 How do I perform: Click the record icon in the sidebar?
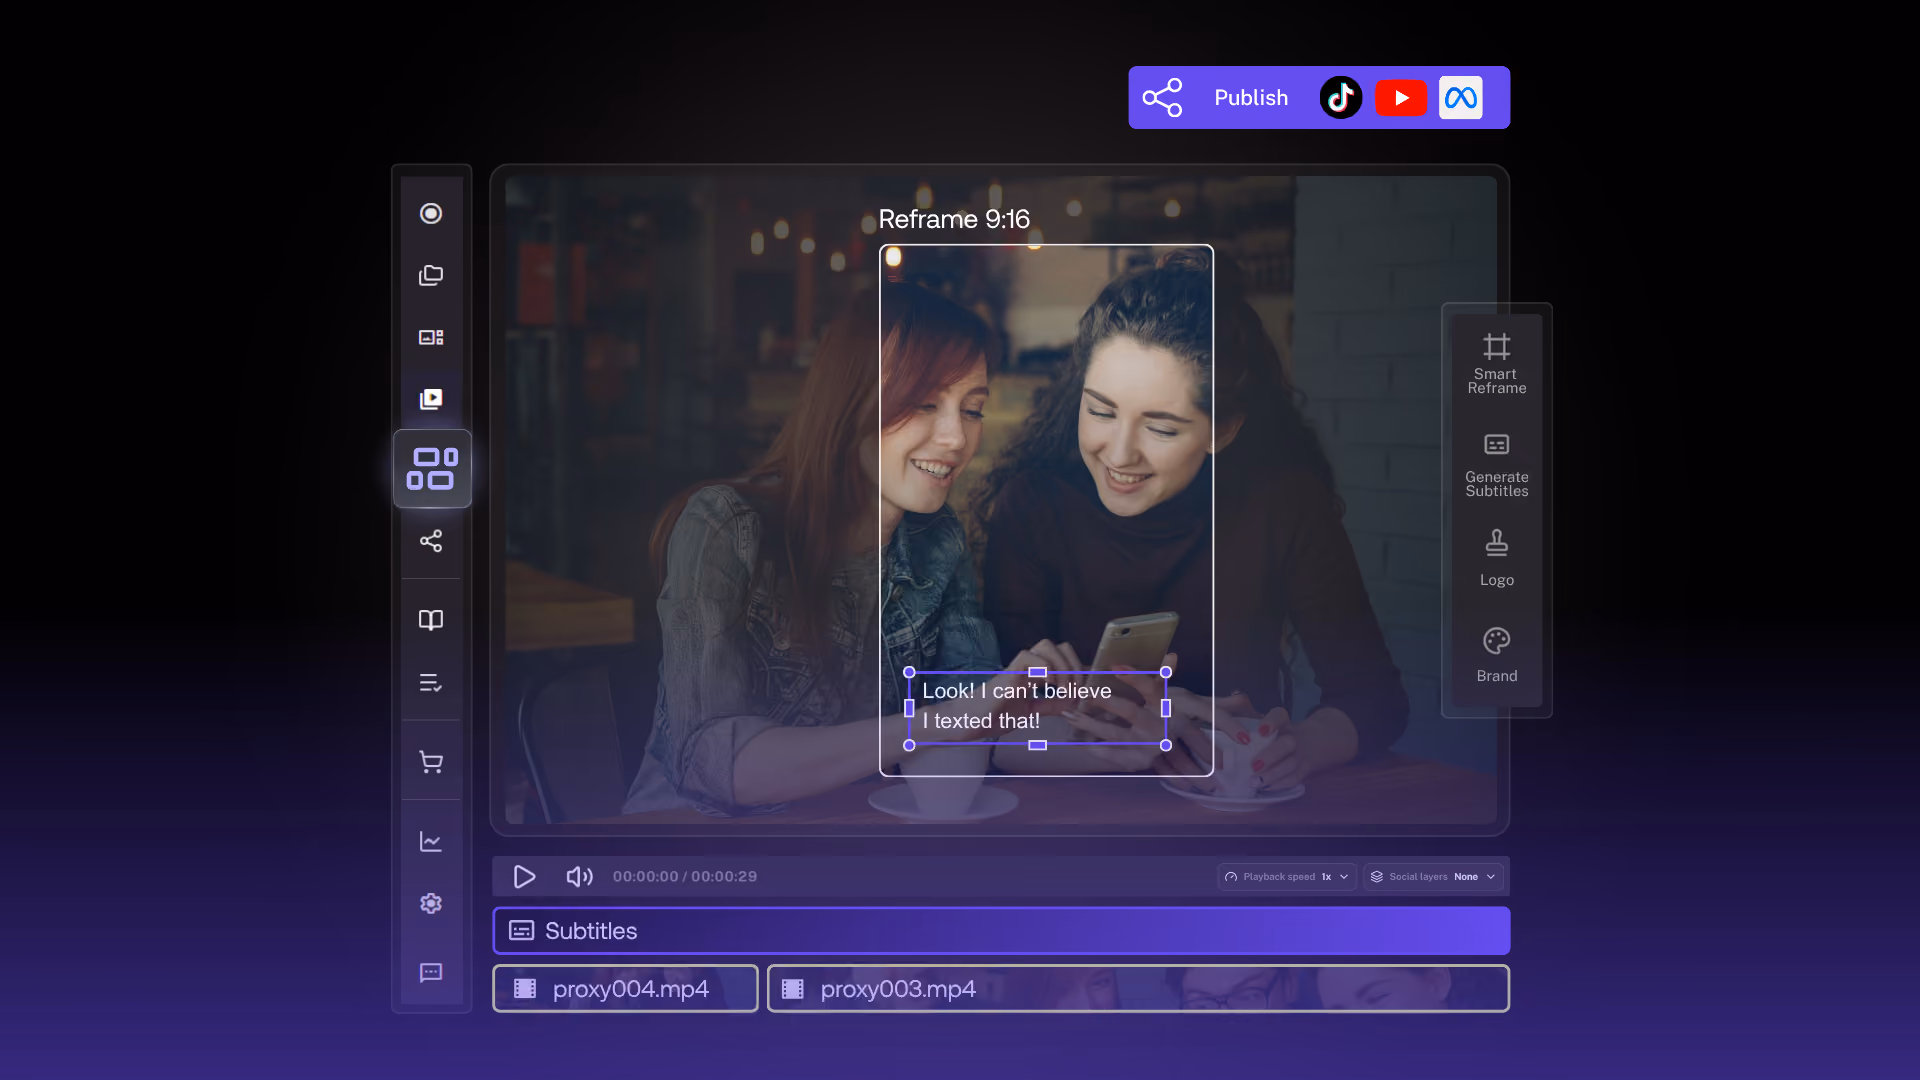coord(431,213)
